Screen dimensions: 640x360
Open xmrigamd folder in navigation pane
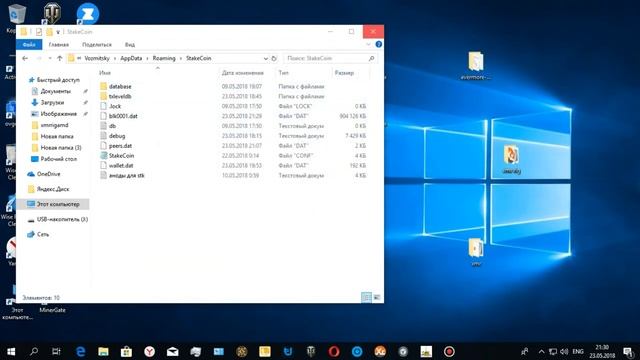pyautogui.click(x=54, y=125)
